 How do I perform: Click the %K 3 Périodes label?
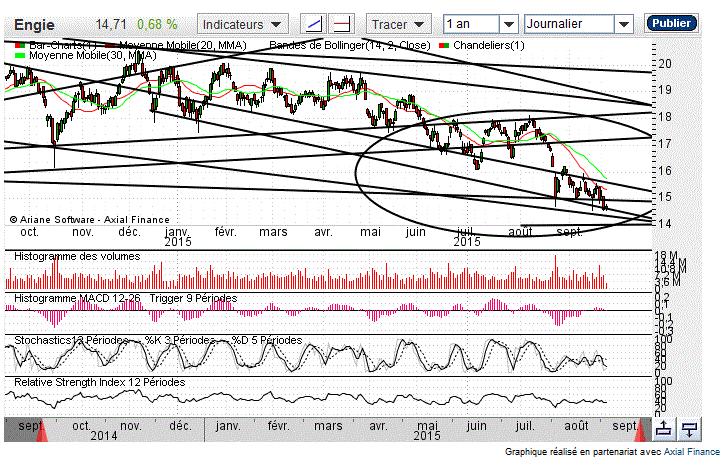pos(180,340)
